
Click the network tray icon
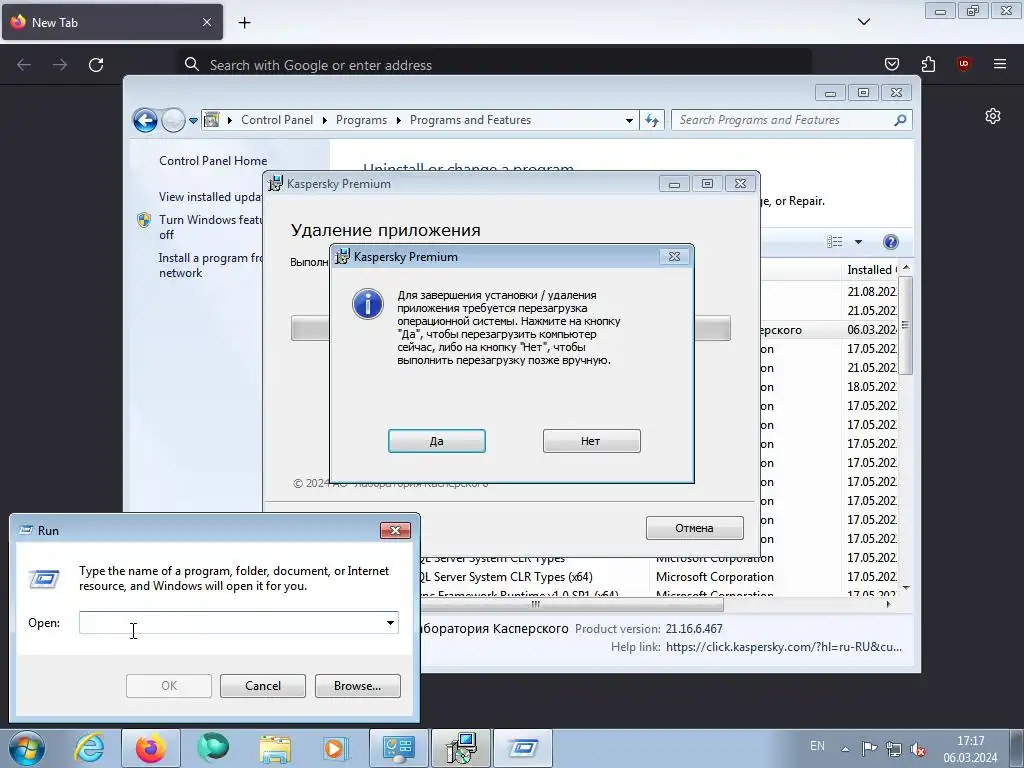tap(893, 749)
